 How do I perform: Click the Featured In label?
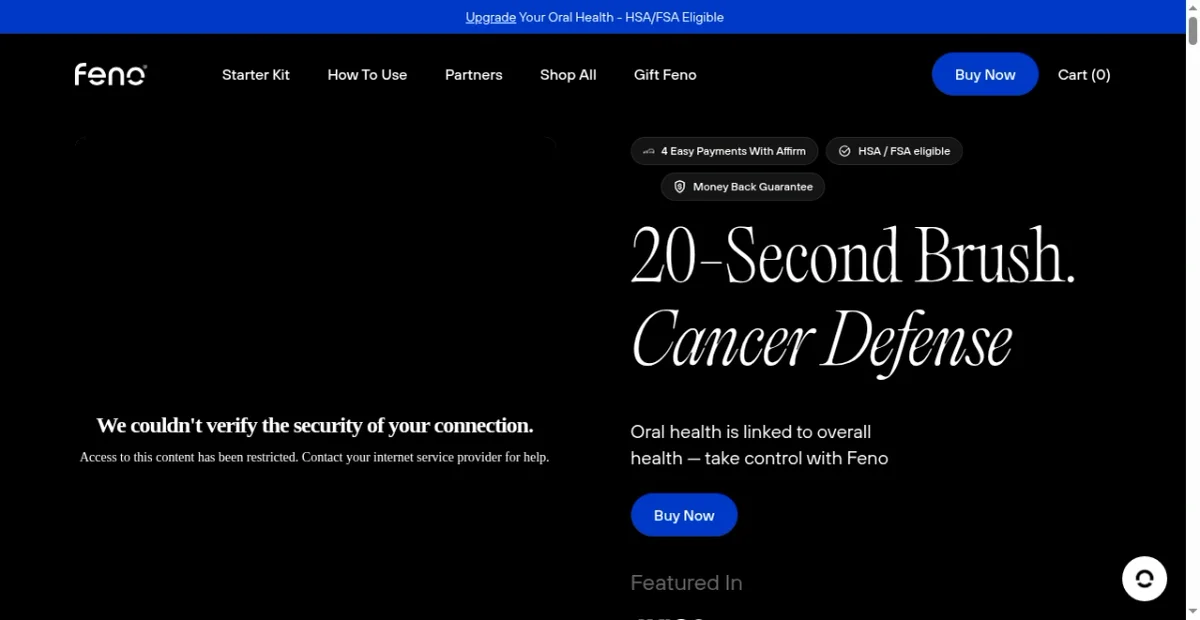point(686,583)
